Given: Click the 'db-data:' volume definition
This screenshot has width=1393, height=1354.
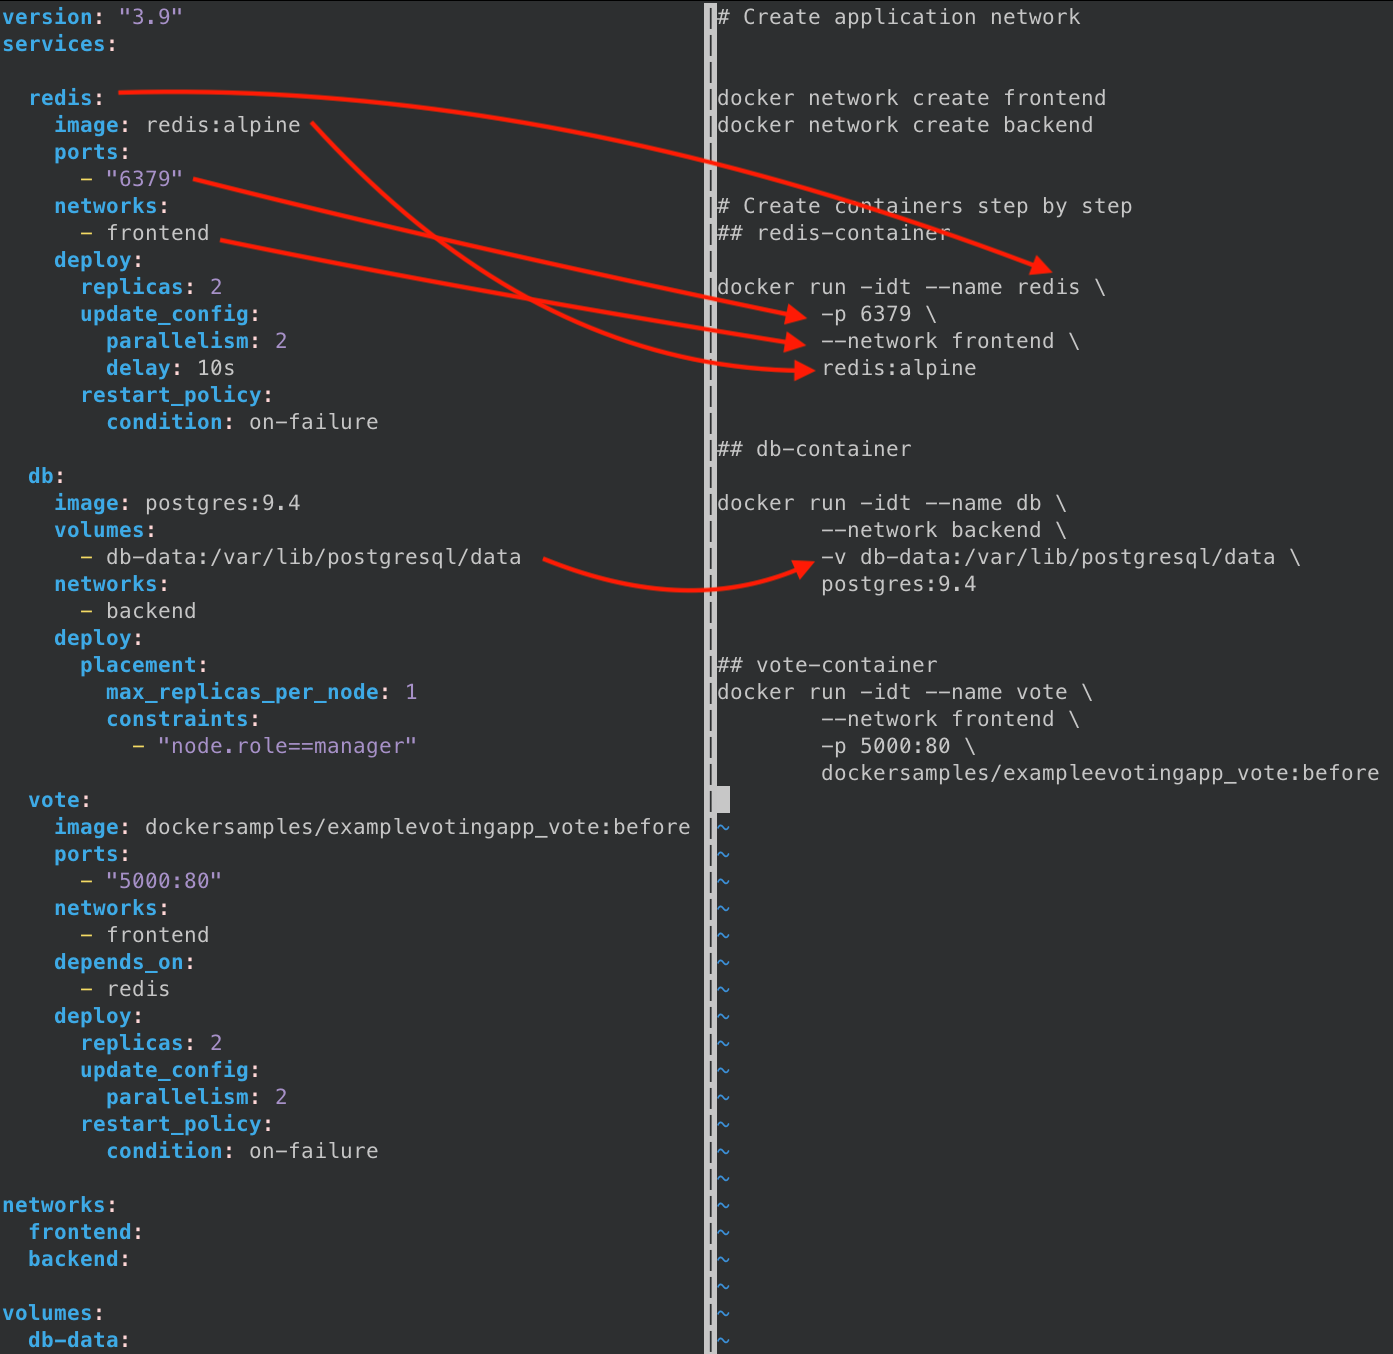Looking at the screenshot, I should 79,1340.
